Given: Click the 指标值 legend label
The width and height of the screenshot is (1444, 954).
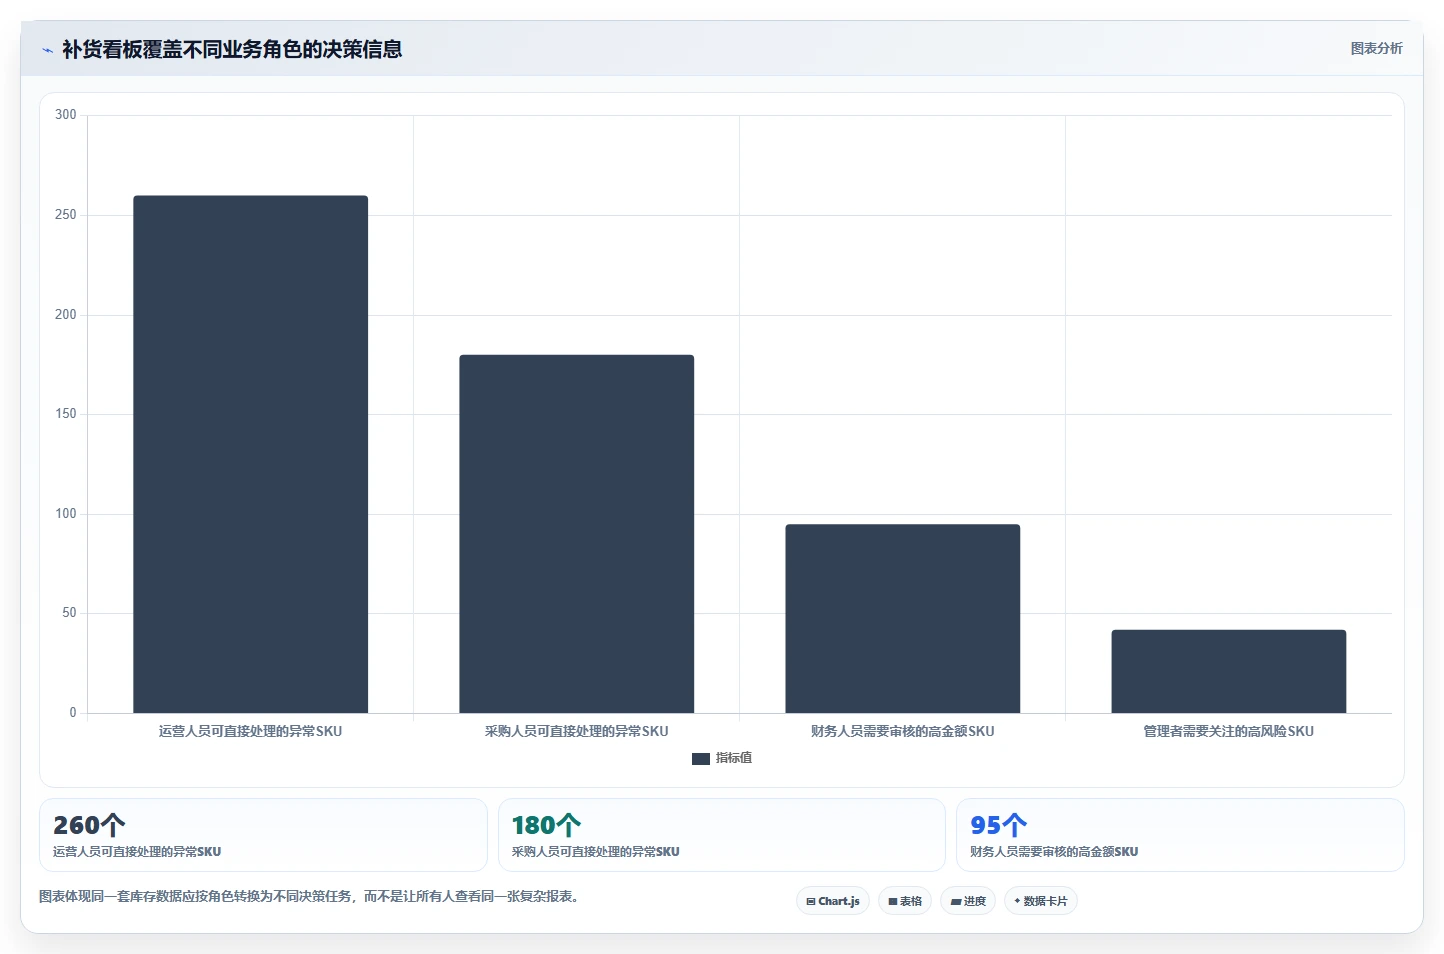Looking at the screenshot, I should [x=734, y=758].
